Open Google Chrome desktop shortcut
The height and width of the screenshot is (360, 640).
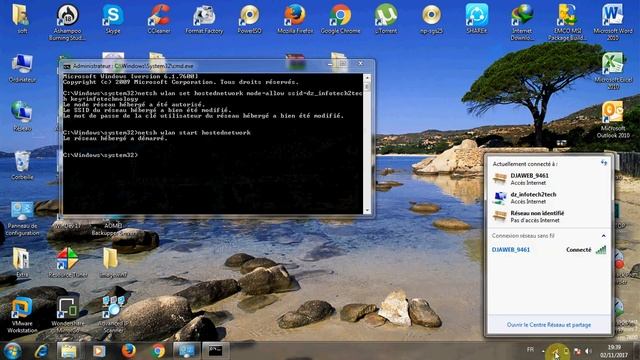[340, 18]
